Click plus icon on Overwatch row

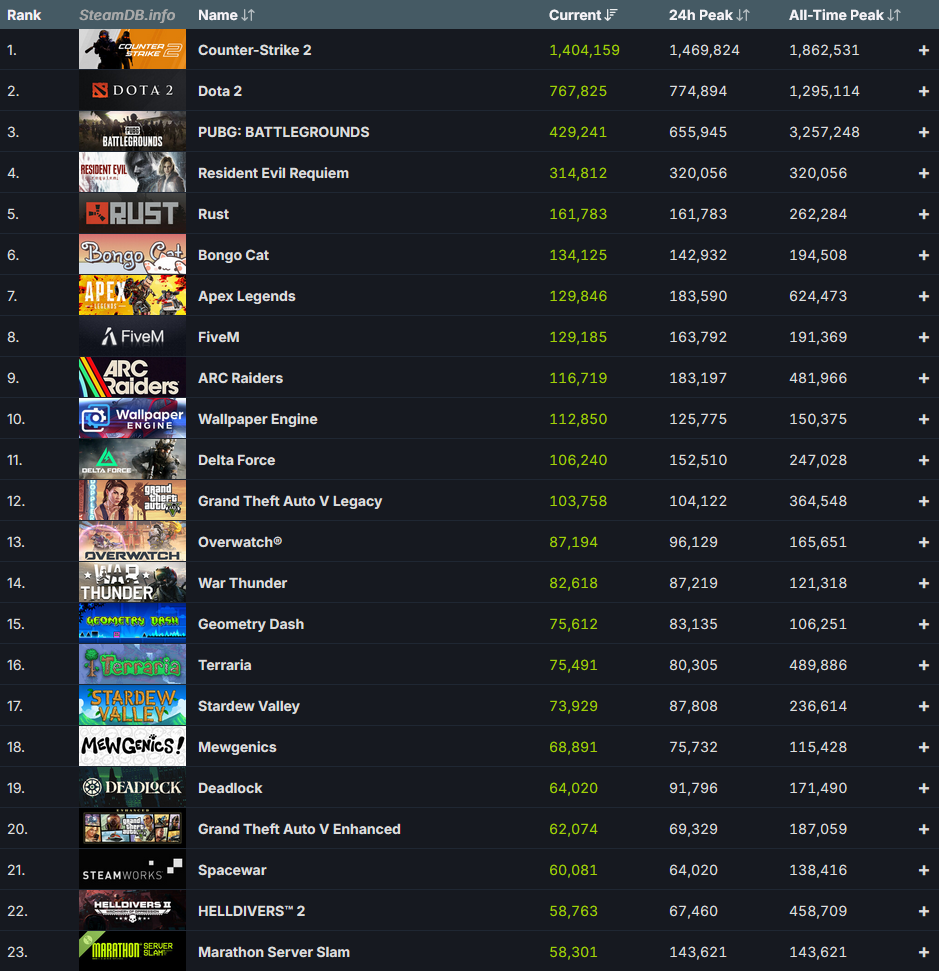(x=924, y=542)
